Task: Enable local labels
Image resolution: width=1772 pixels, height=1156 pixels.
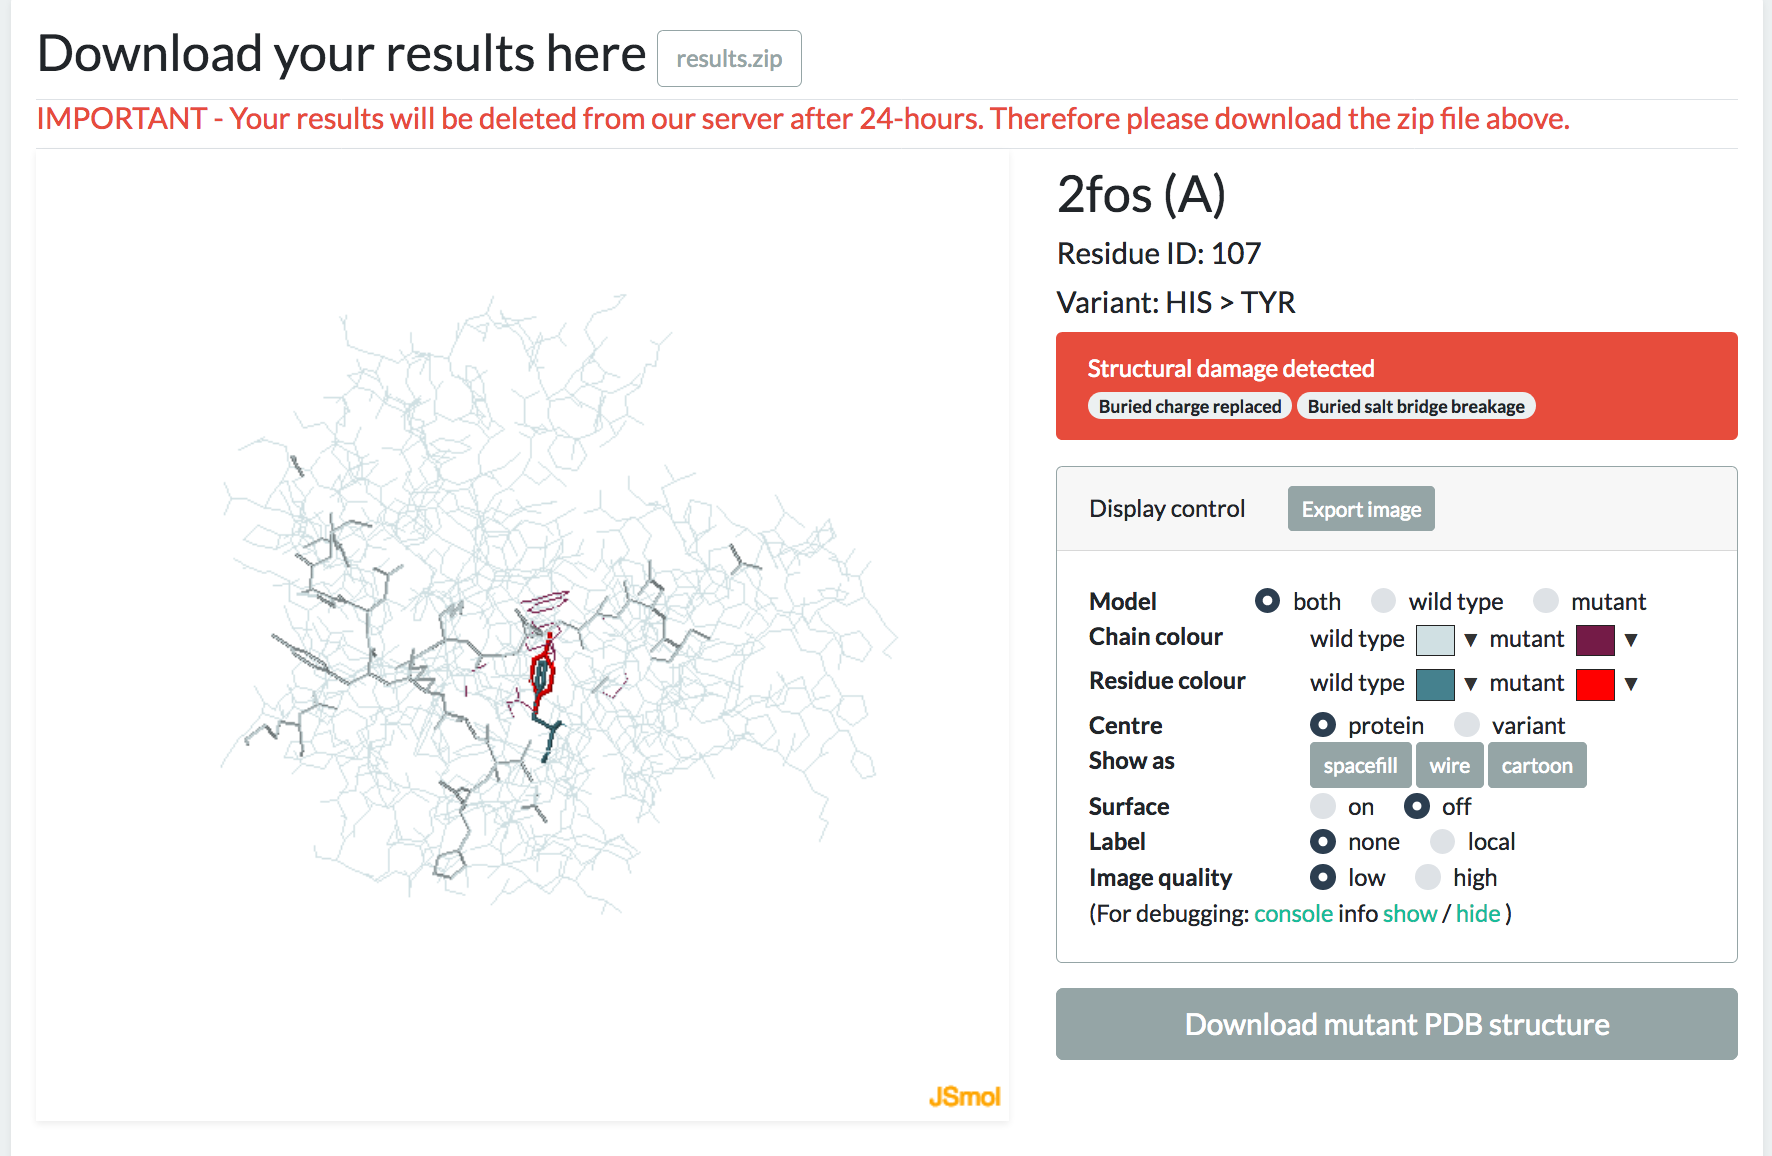Action: (x=1442, y=842)
